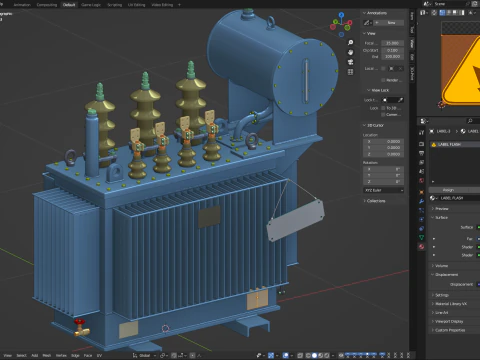Open the World properties tab

[x=422, y=180]
